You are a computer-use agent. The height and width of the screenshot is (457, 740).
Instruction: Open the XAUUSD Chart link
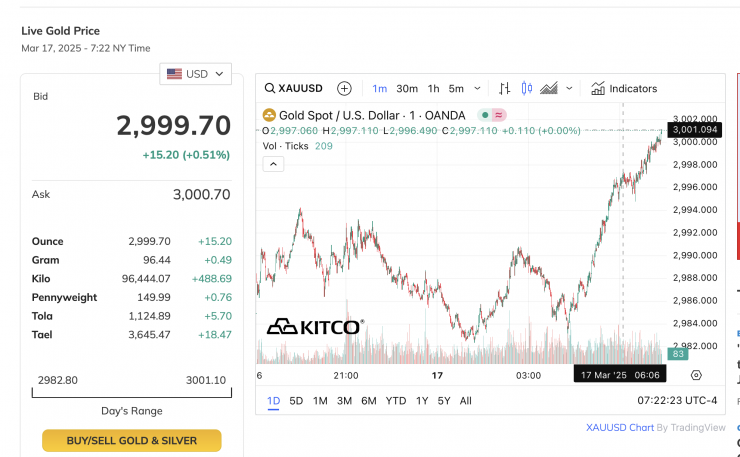(620, 427)
